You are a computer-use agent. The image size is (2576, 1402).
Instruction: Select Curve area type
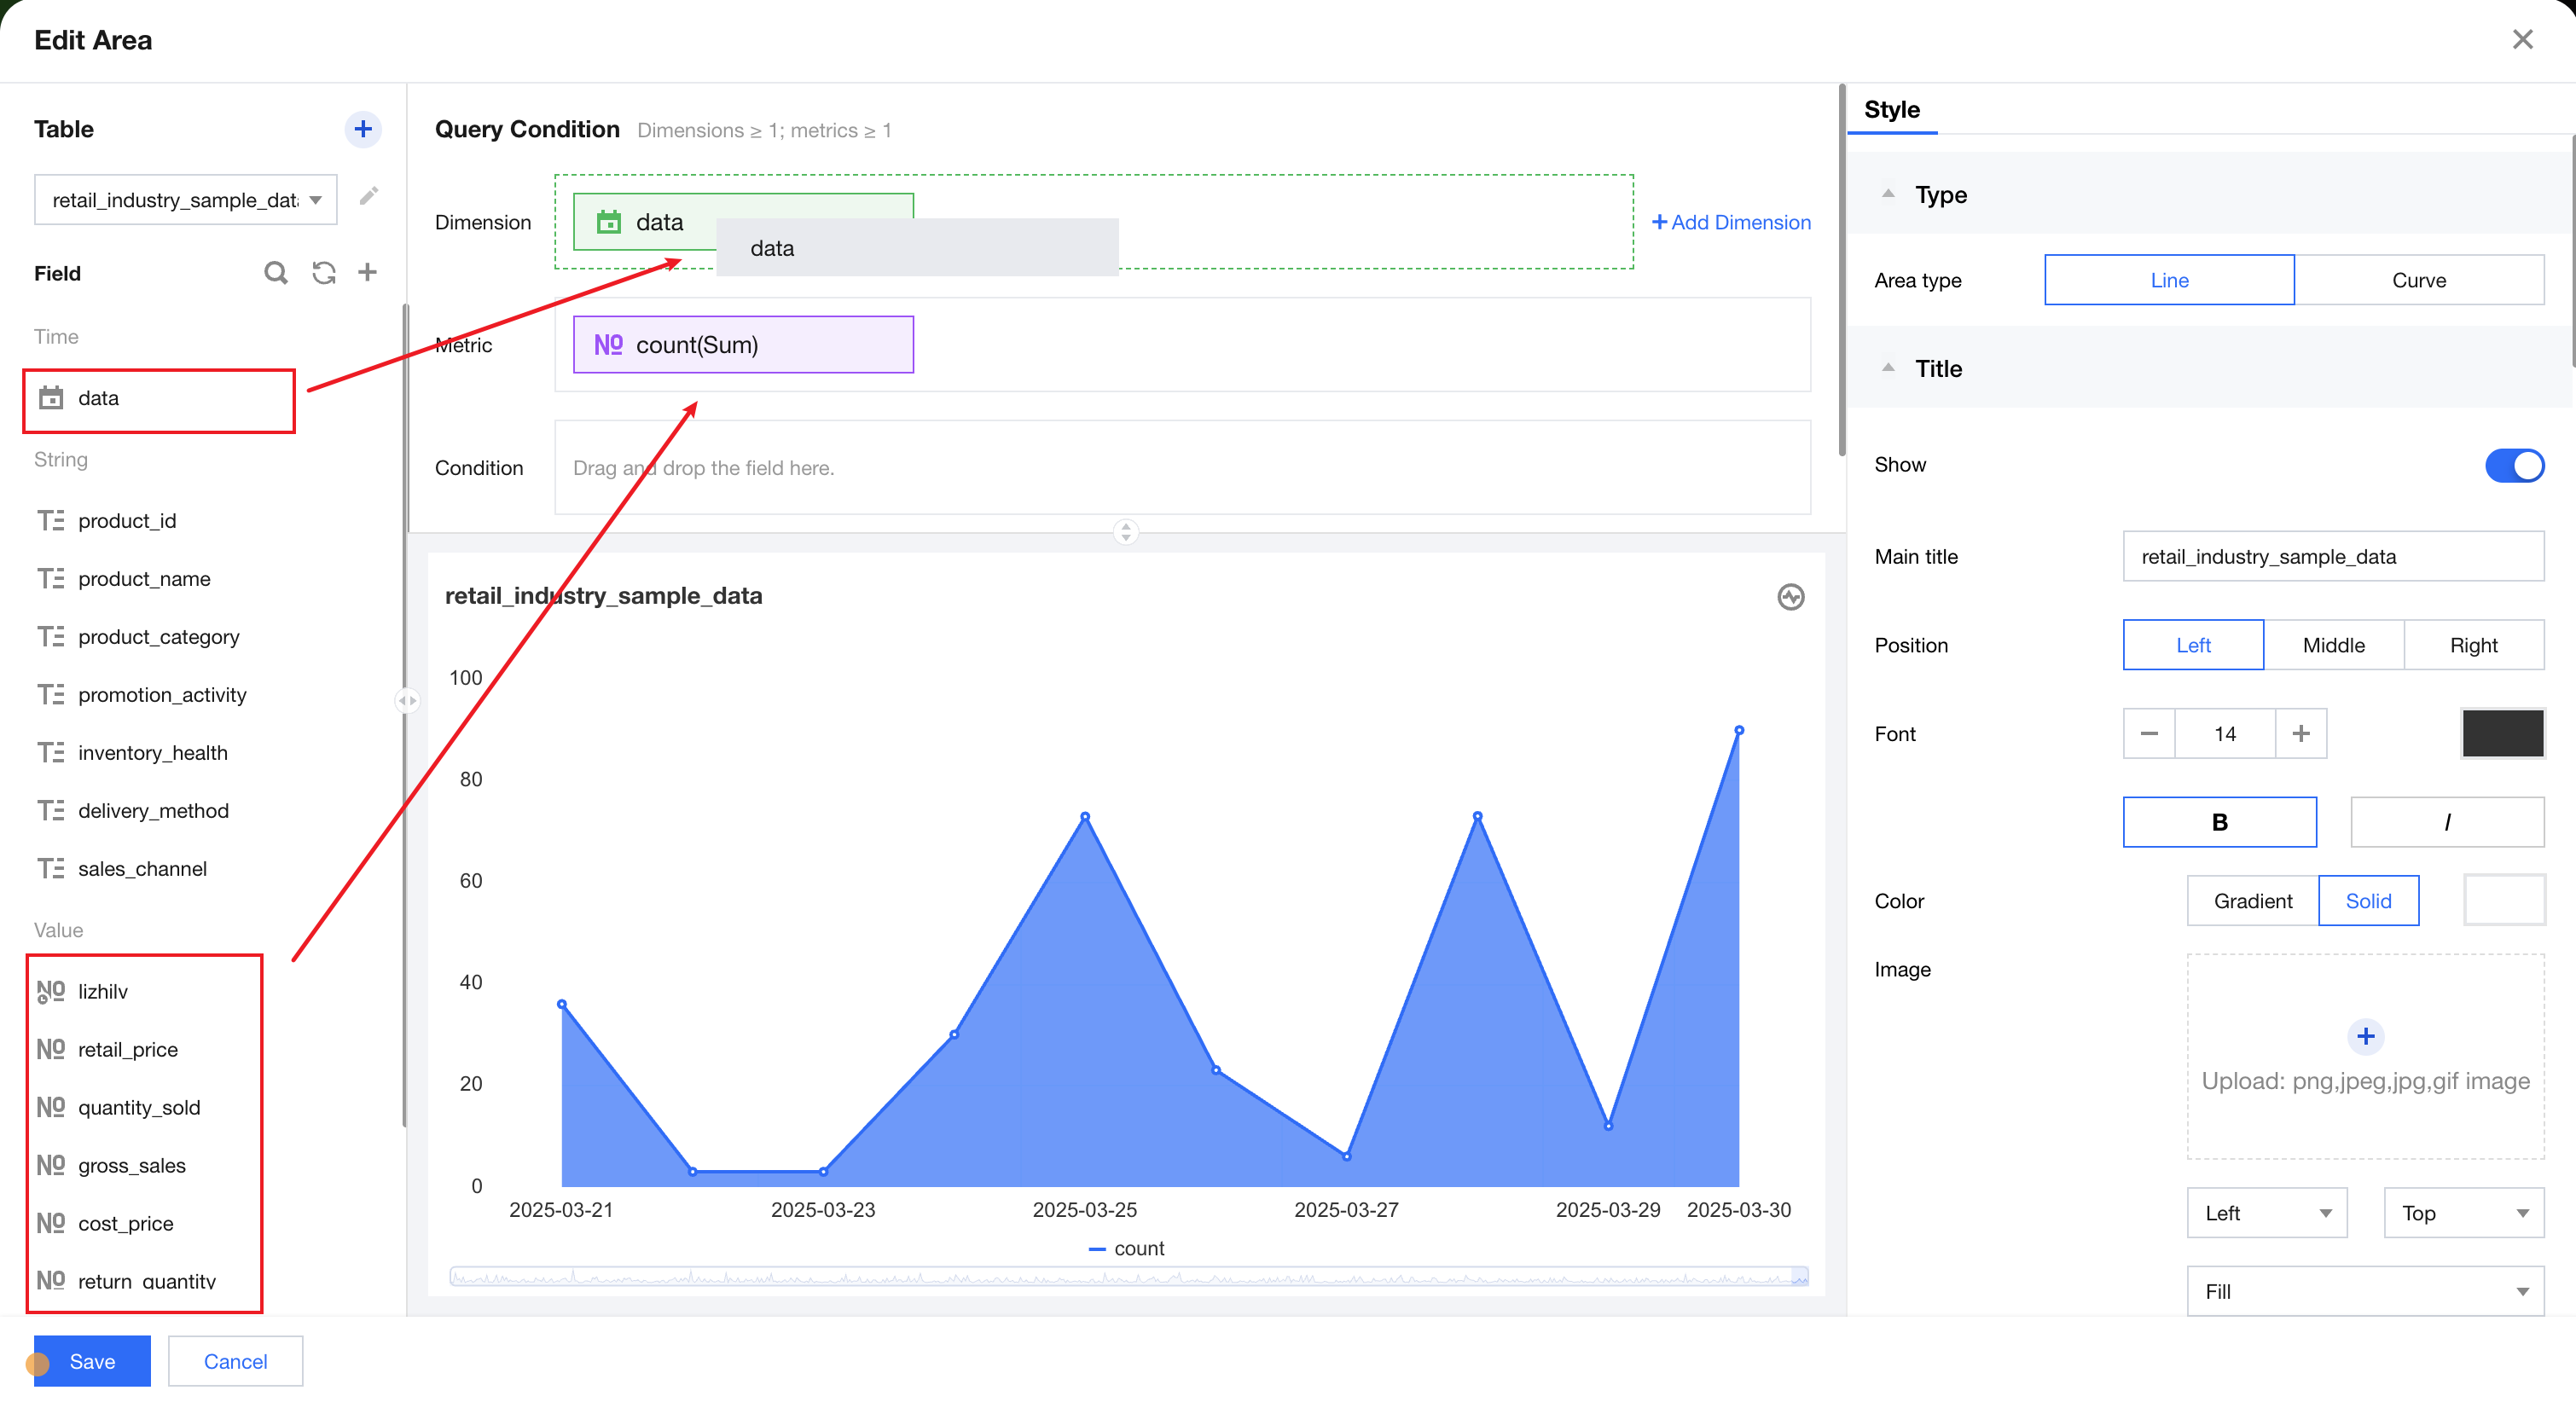(x=2418, y=280)
